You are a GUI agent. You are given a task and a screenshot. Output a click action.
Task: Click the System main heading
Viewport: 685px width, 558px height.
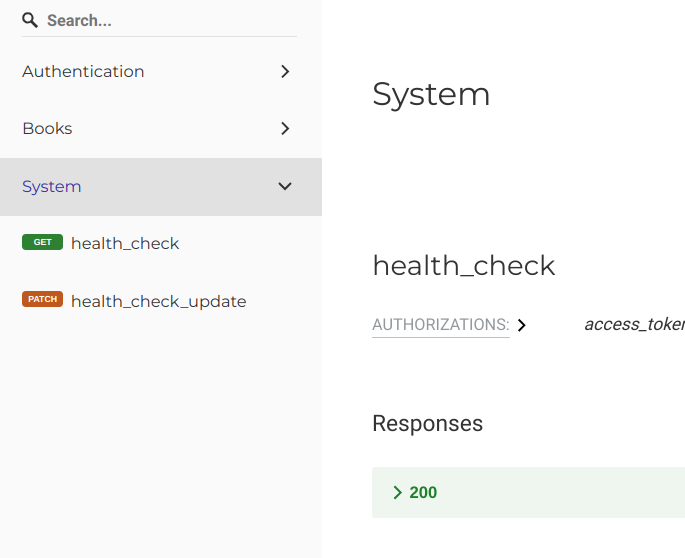(431, 94)
